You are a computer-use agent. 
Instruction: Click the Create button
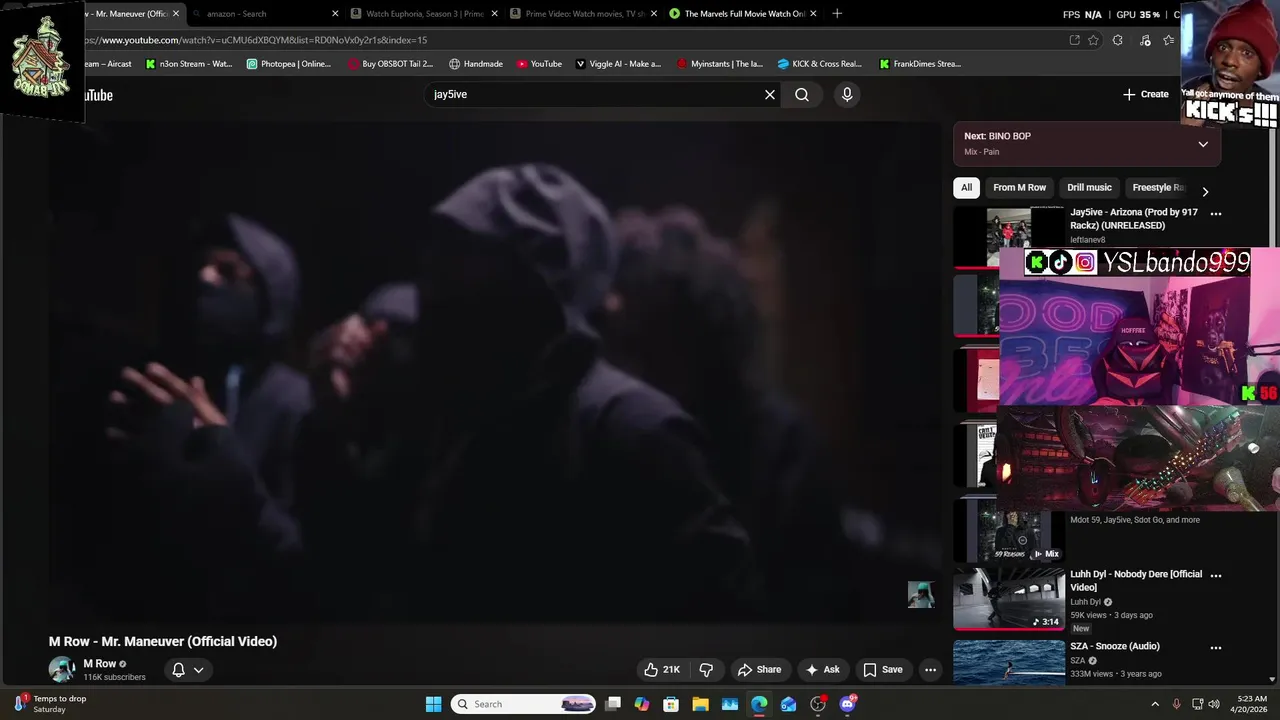(x=1145, y=94)
